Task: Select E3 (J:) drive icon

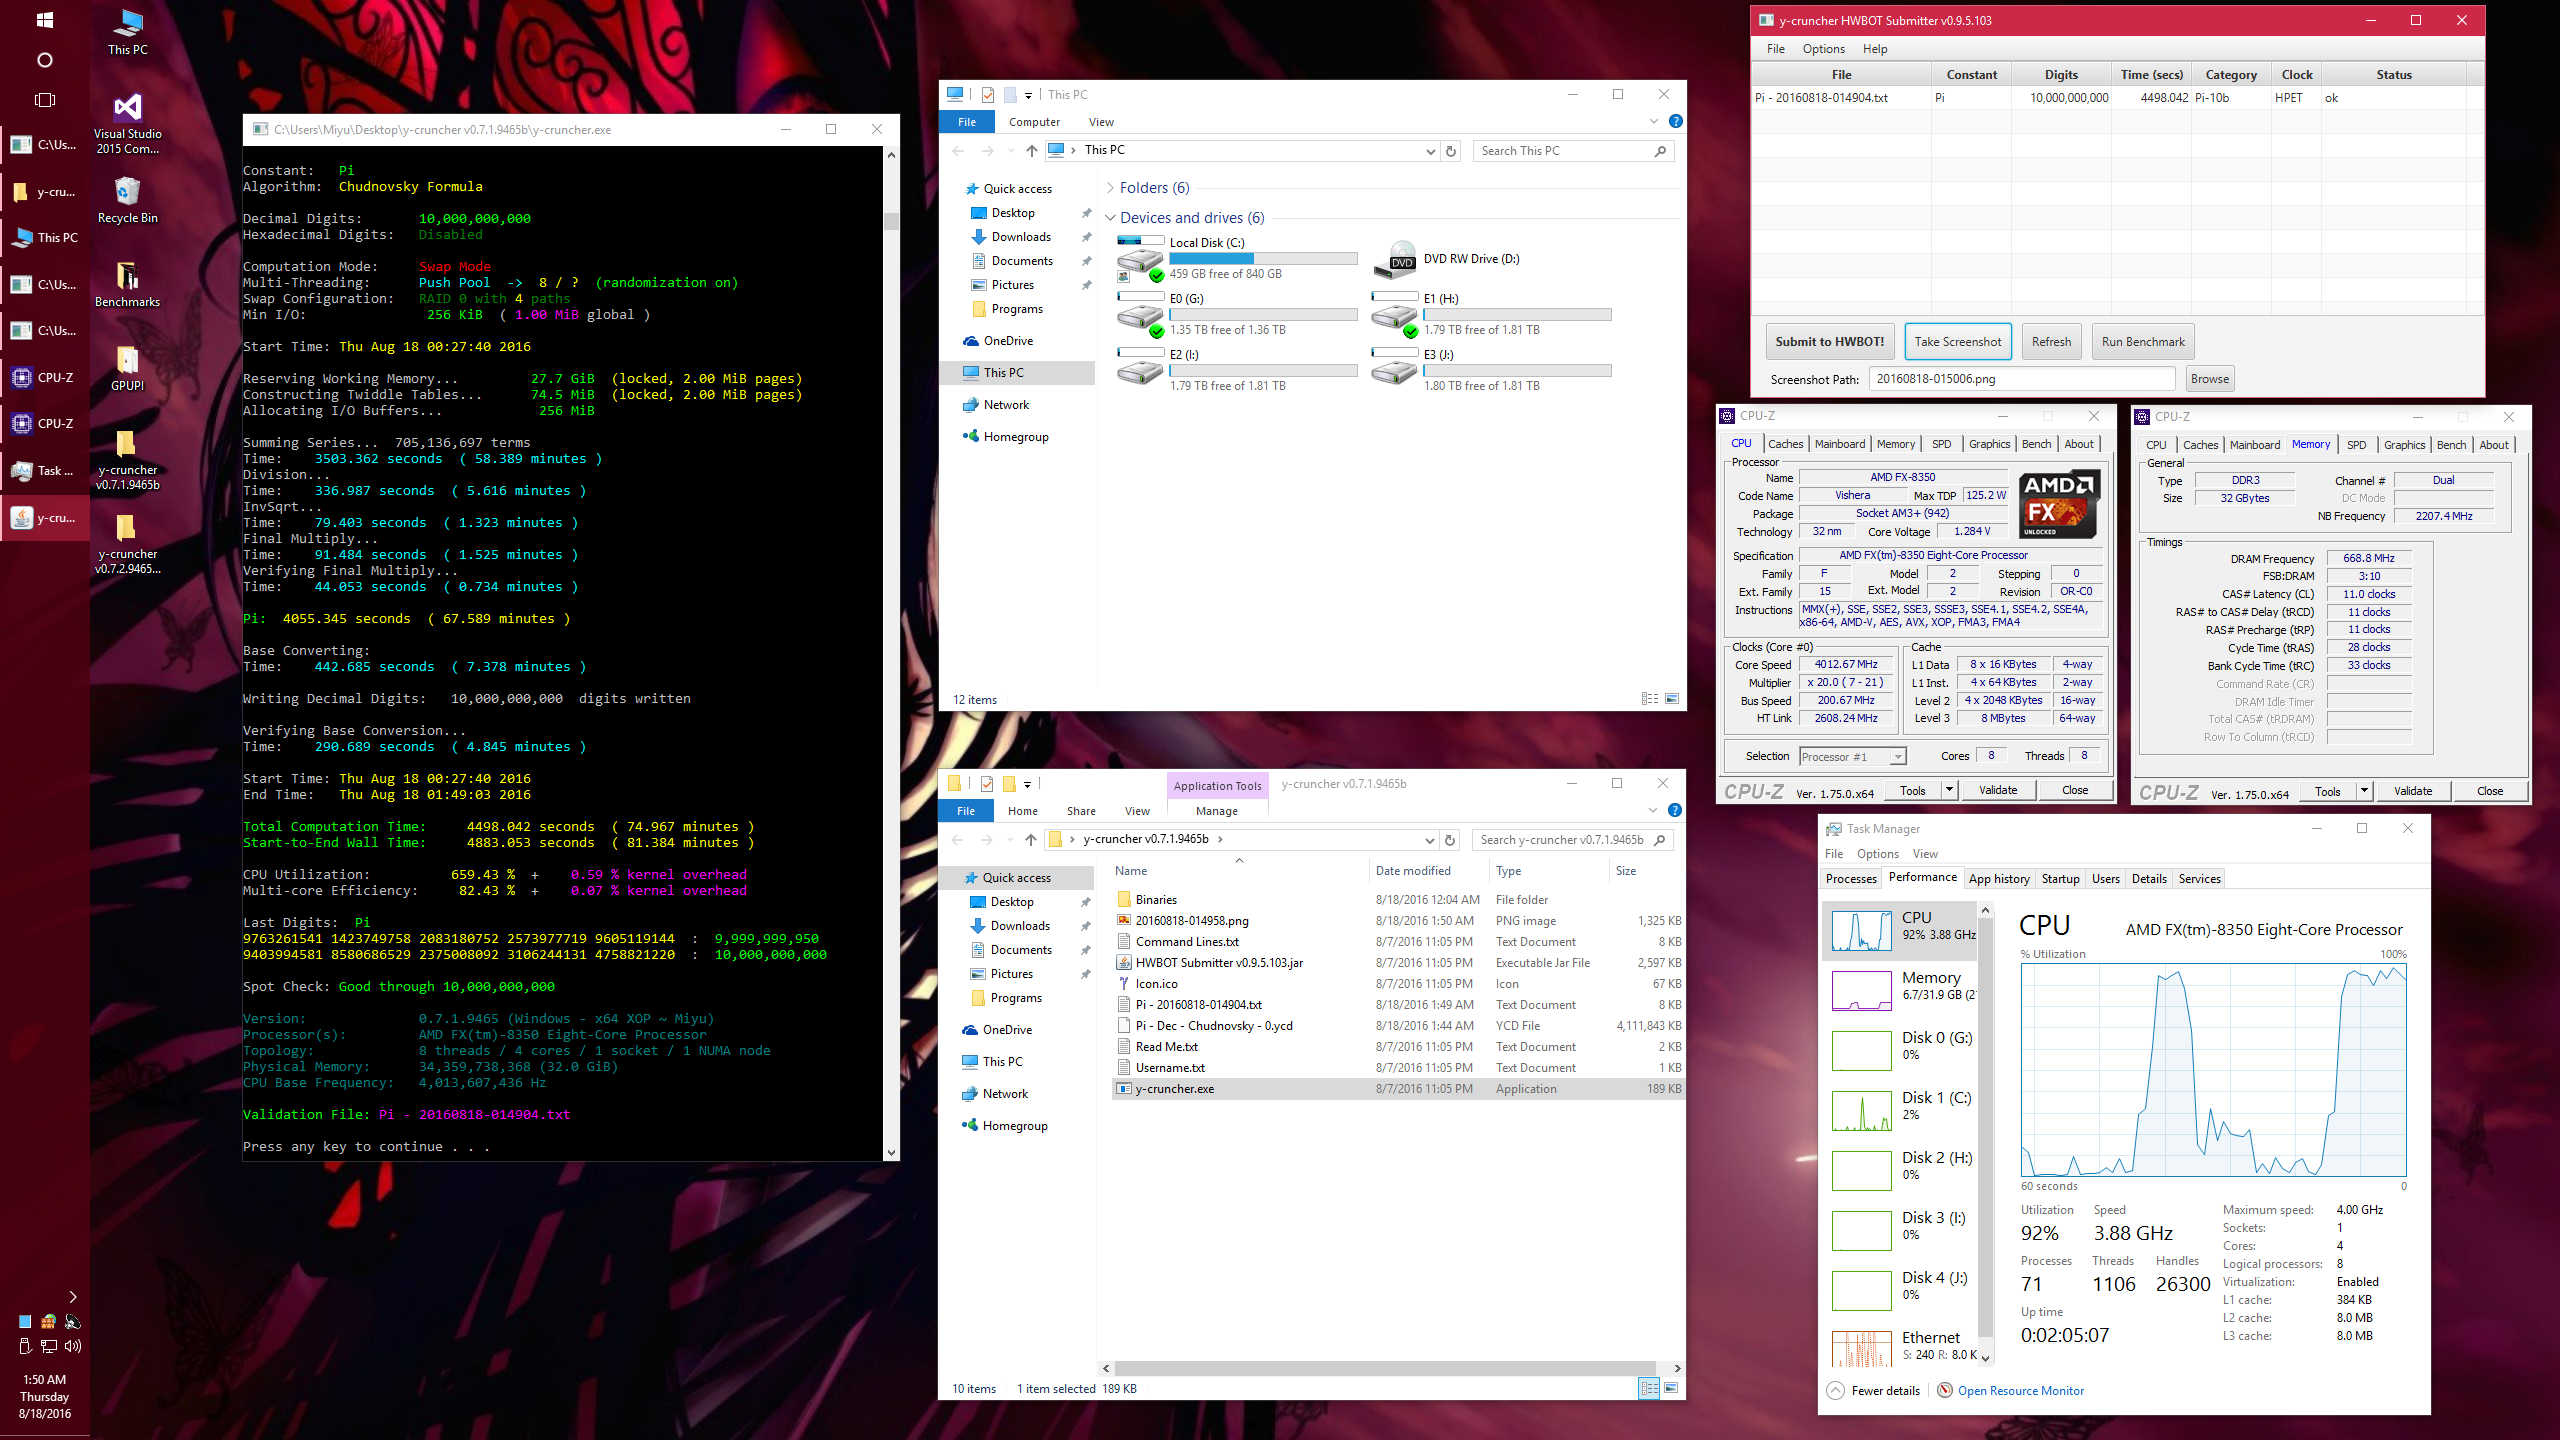Action: (1395, 368)
